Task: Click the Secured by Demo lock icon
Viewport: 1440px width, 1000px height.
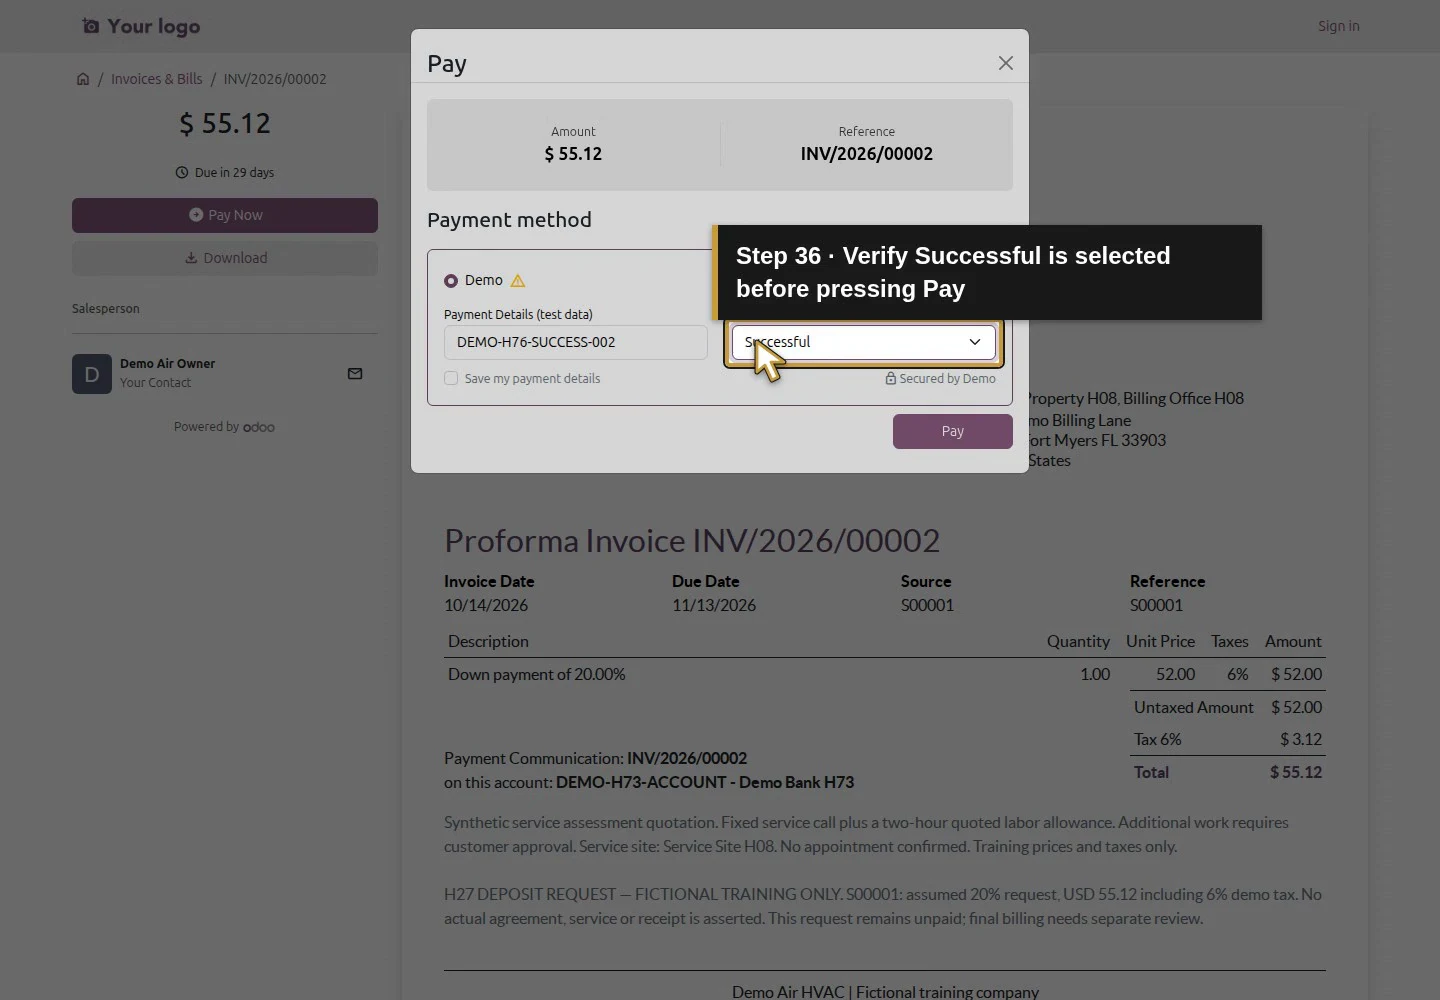Action: tap(890, 379)
